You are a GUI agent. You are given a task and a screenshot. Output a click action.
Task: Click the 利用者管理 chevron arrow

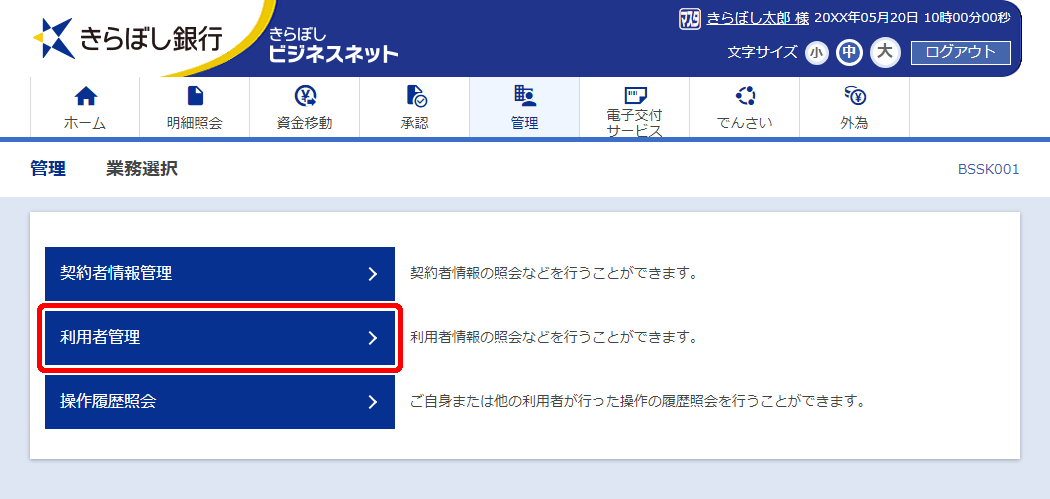[x=373, y=338]
